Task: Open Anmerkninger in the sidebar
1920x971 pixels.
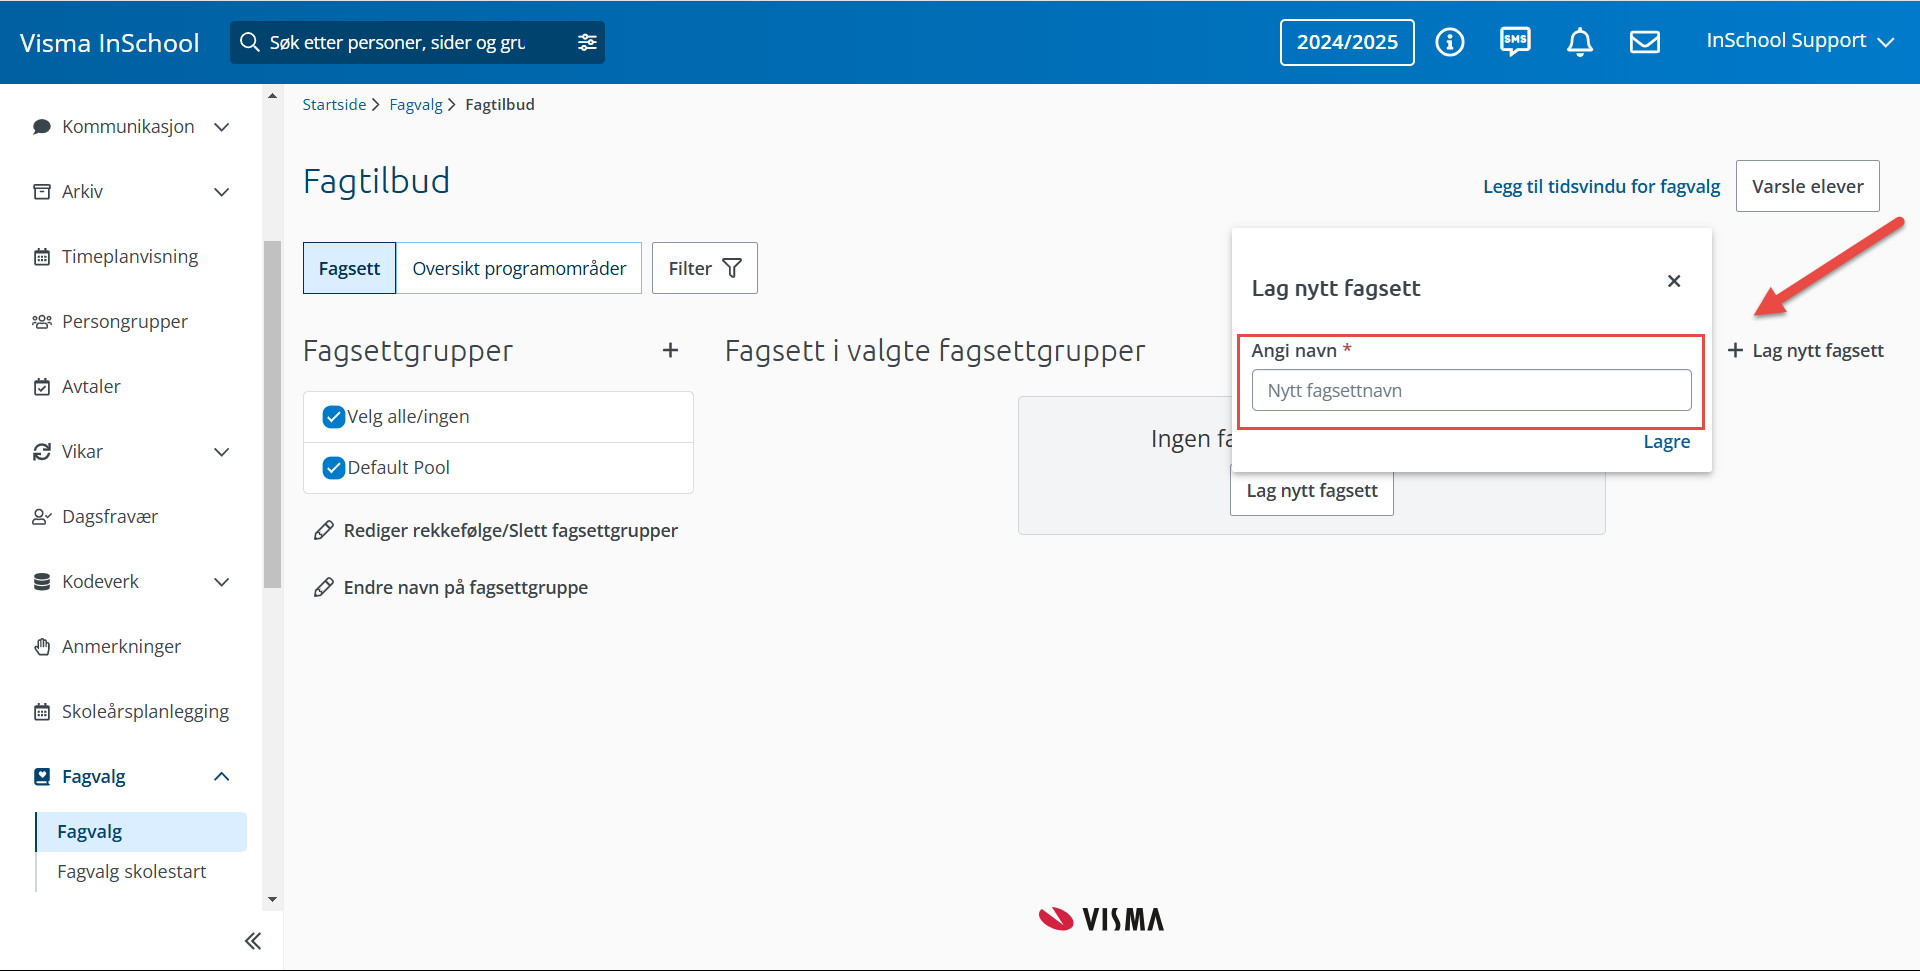Action: [121, 647]
